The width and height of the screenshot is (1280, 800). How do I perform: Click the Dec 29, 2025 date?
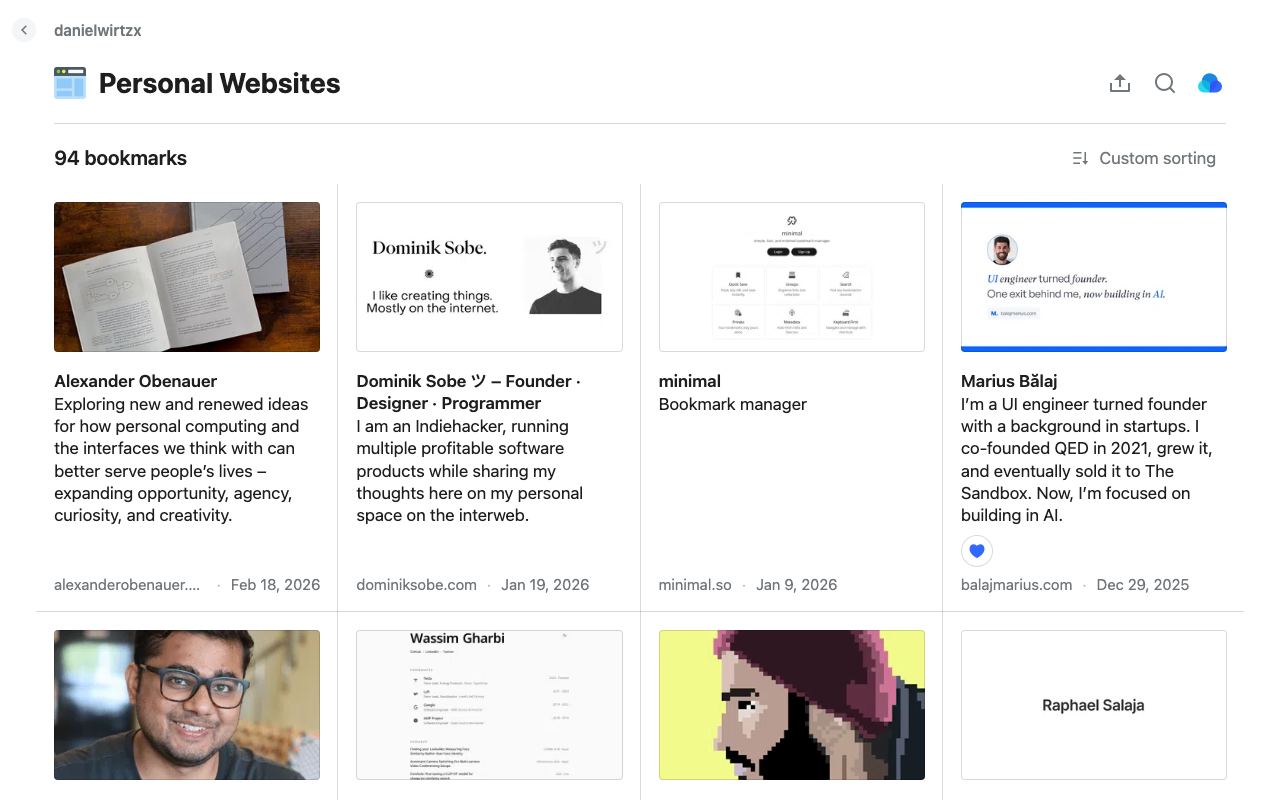pyautogui.click(x=1143, y=585)
